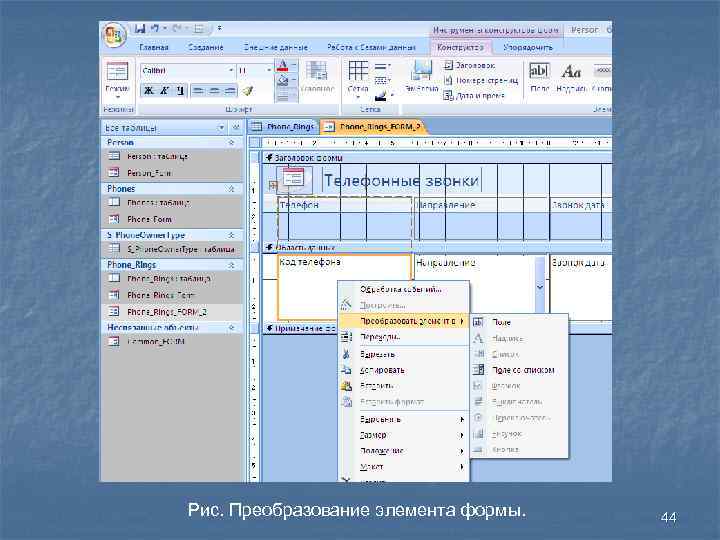The height and width of the screenshot is (540, 720).
Task: Insert Номера страниц page numbers
Action: (x=481, y=80)
